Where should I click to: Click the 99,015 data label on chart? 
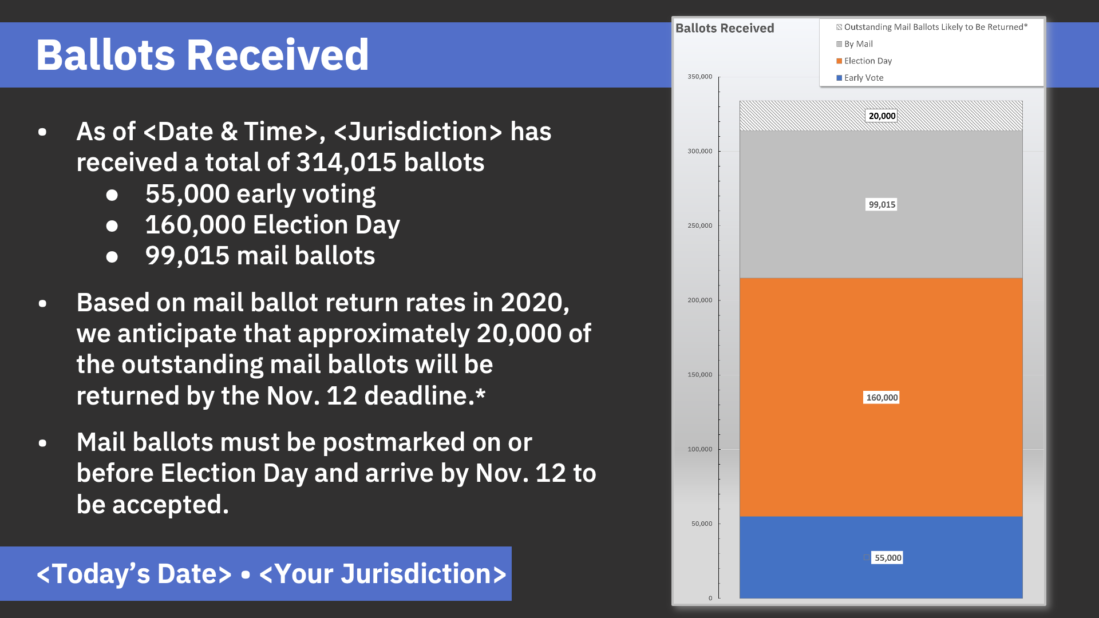(x=881, y=204)
